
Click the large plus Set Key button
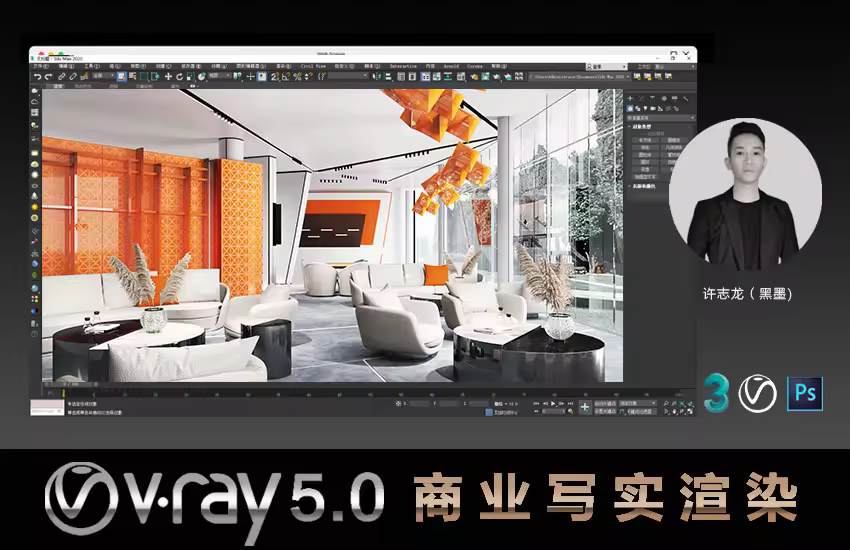click(x=585, y=407)
